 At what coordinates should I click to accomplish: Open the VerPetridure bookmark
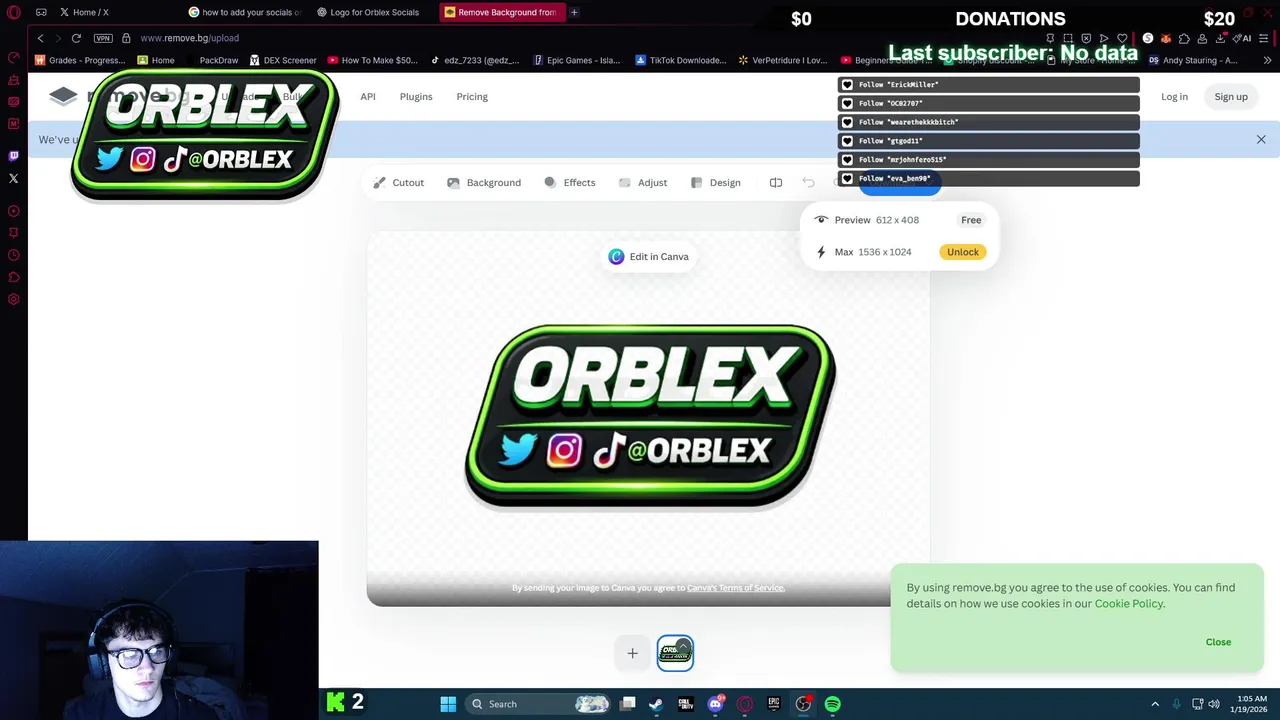[x=782, y=60]
